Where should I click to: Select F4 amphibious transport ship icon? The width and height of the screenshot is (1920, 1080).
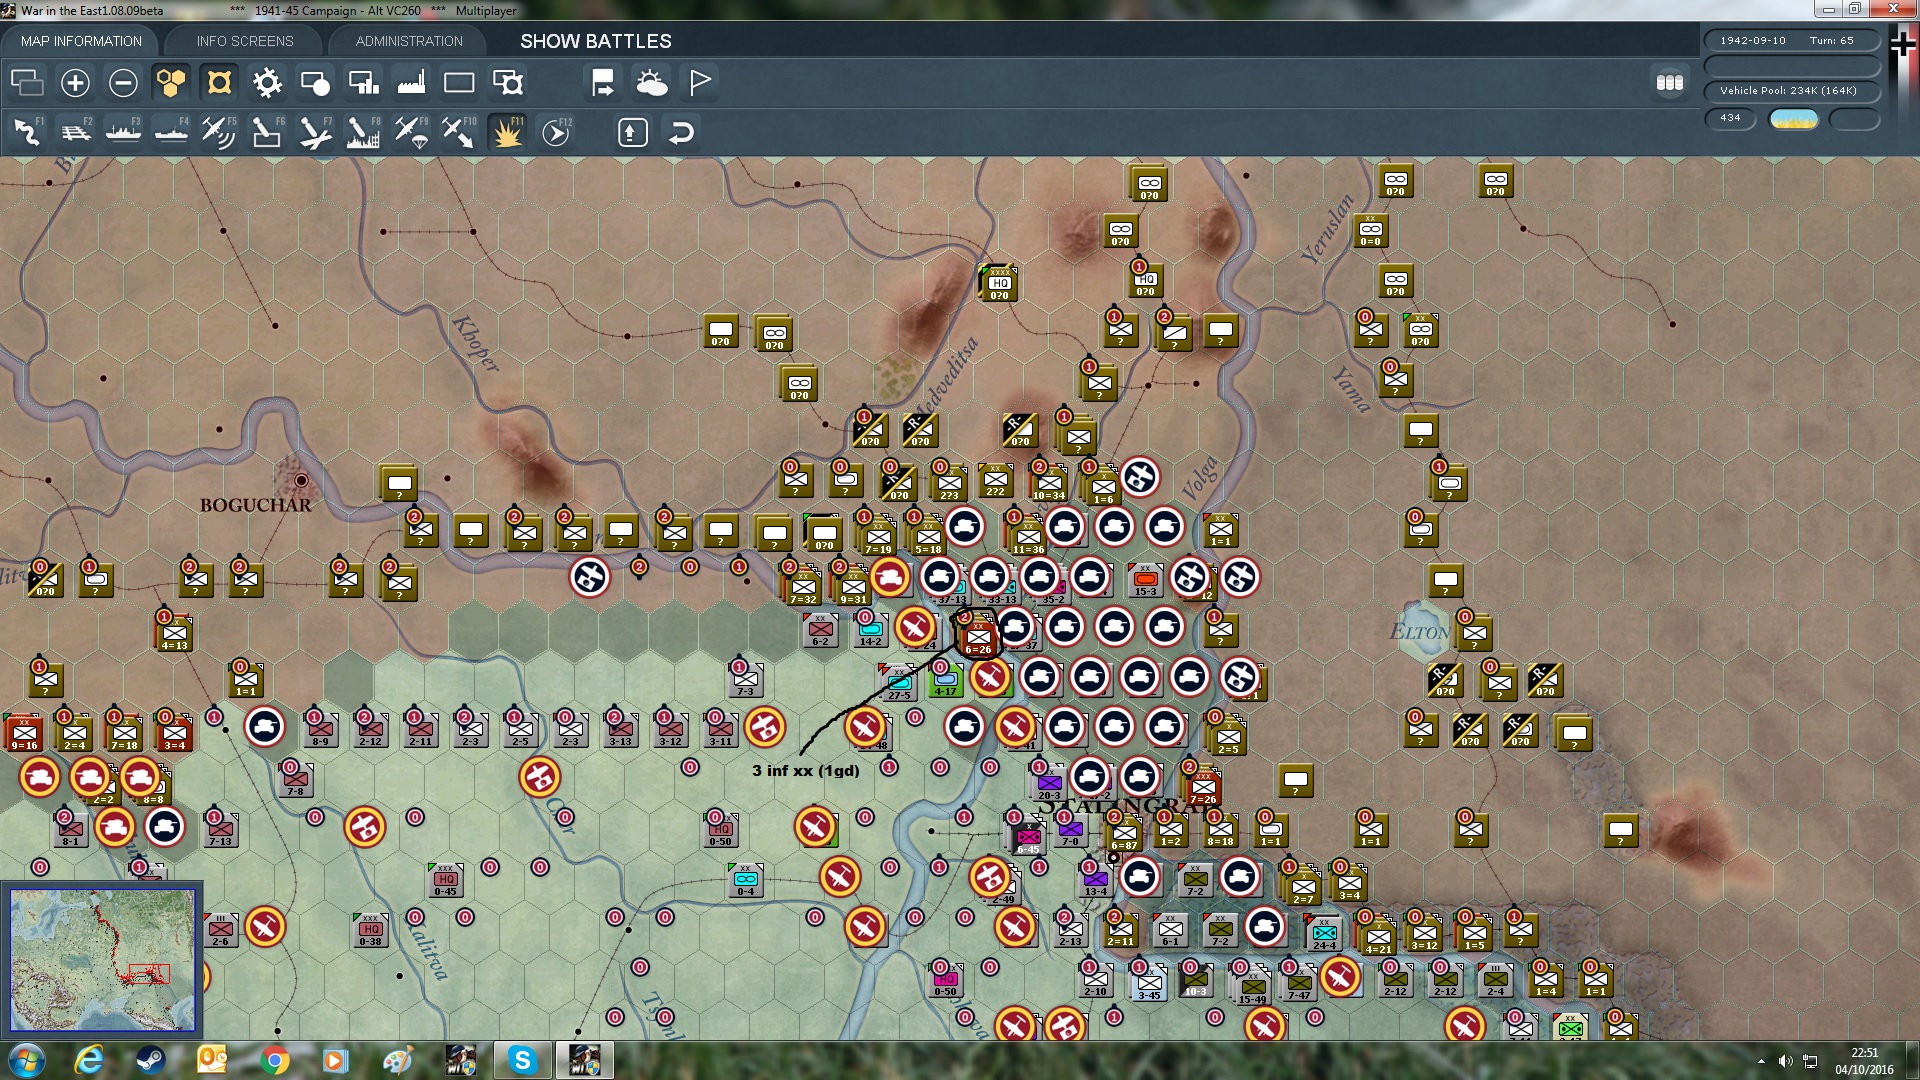tap(171, 132)
